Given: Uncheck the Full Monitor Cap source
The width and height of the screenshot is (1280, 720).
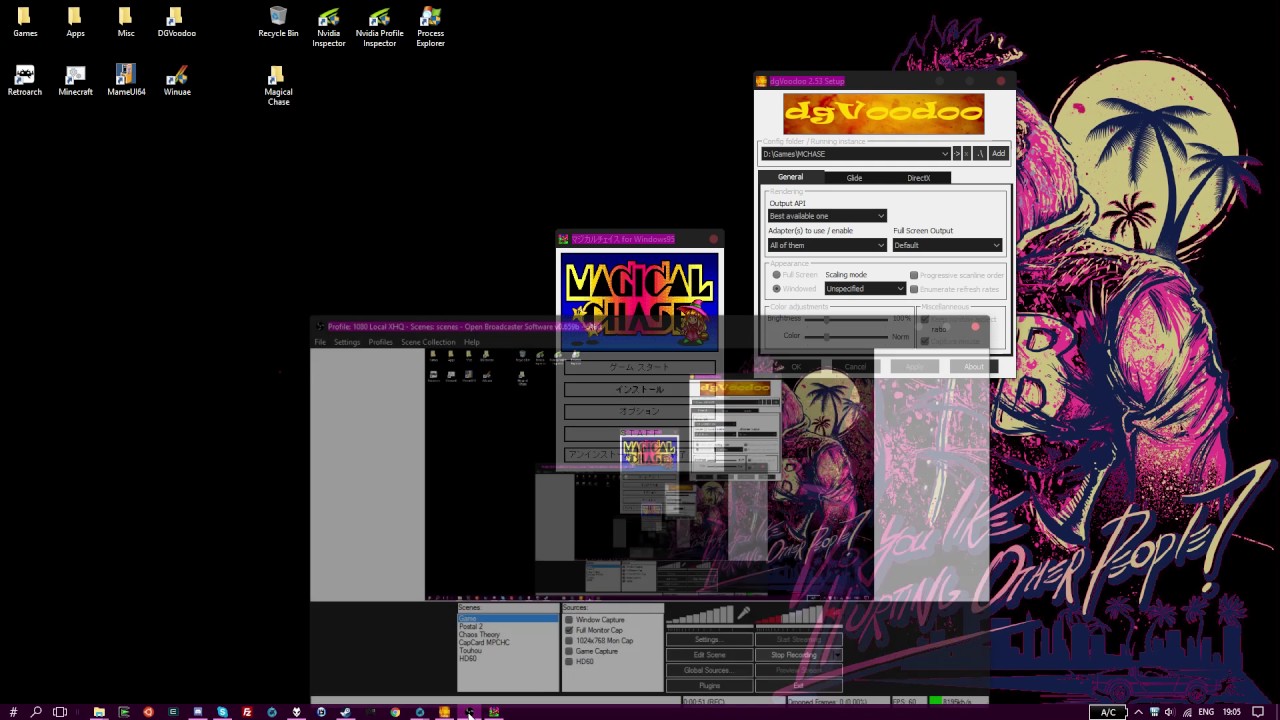Looking at the screenshot, I should [569, 630].
